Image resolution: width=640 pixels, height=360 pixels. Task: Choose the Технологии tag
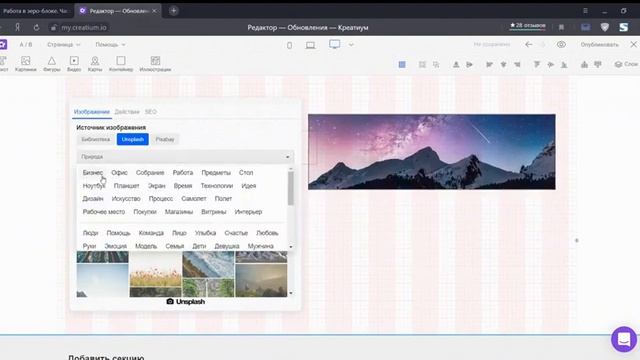(x=216, y=186)
